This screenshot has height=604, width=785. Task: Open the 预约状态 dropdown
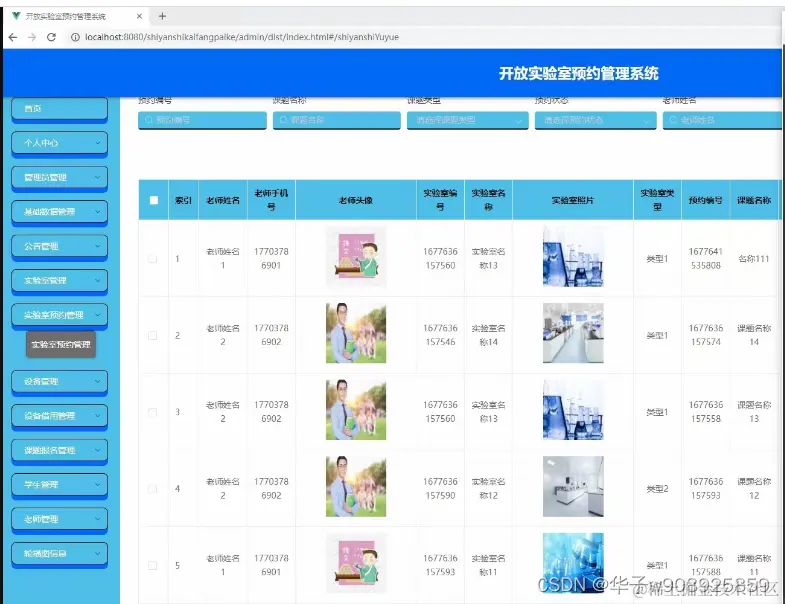pyautogui.click(x=596, y=120)
